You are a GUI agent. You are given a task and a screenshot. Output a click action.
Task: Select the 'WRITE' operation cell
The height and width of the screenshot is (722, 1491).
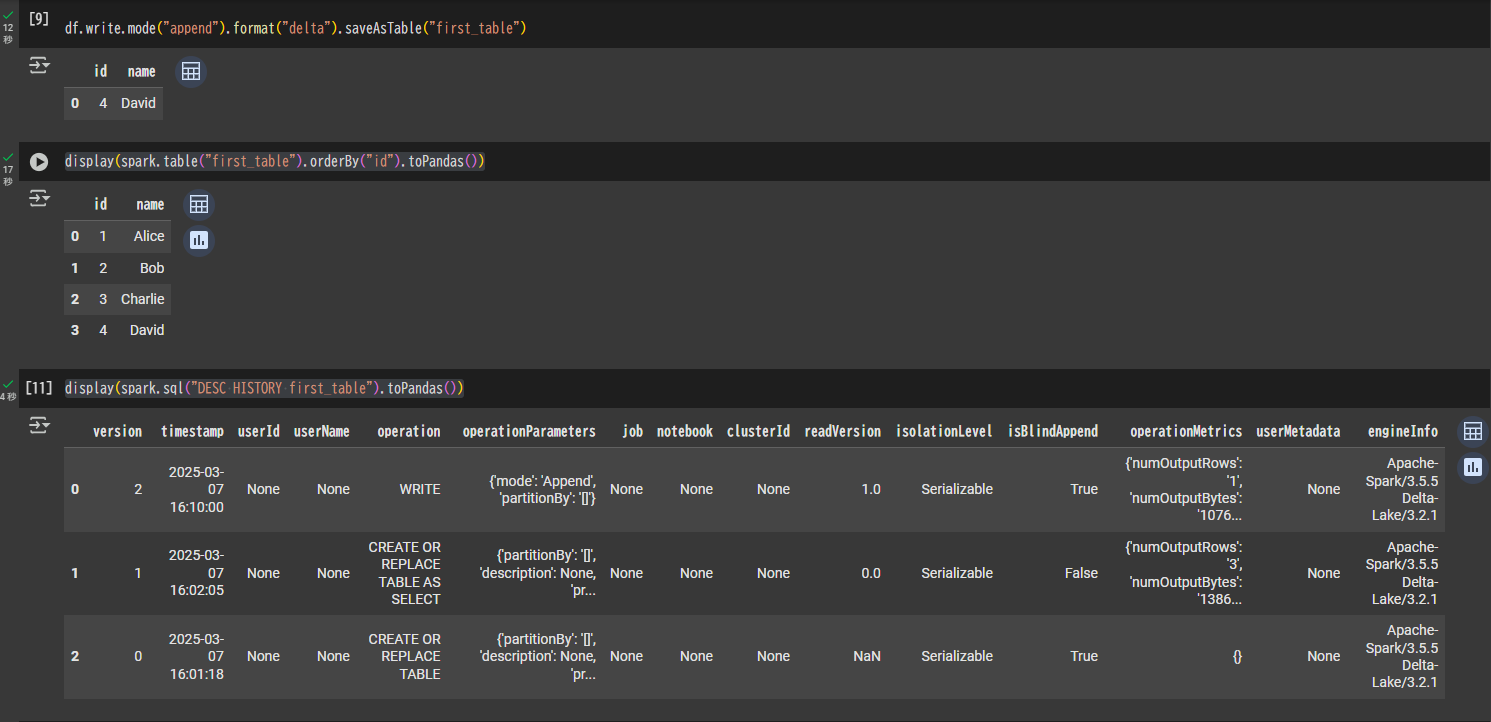[420, 490]
